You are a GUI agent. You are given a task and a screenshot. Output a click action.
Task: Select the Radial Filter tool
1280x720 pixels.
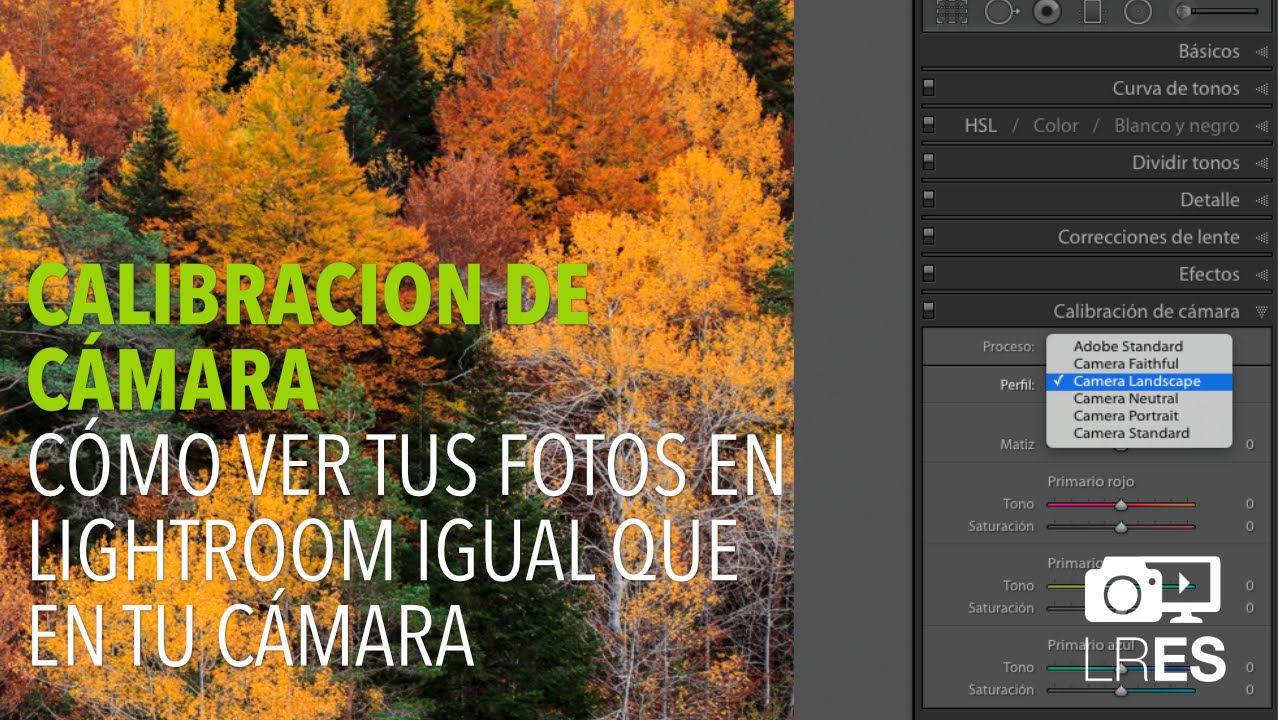point(1138,11)
